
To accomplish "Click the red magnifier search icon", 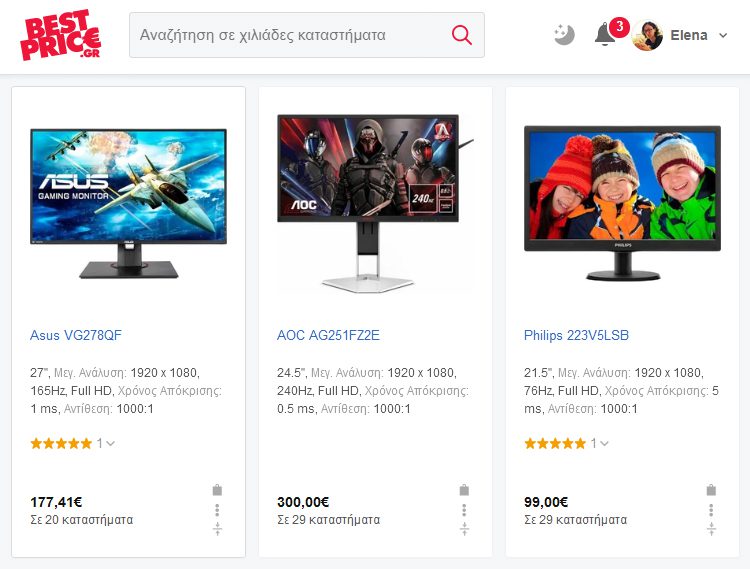I will pyautogui.click(x=462, y=35).
